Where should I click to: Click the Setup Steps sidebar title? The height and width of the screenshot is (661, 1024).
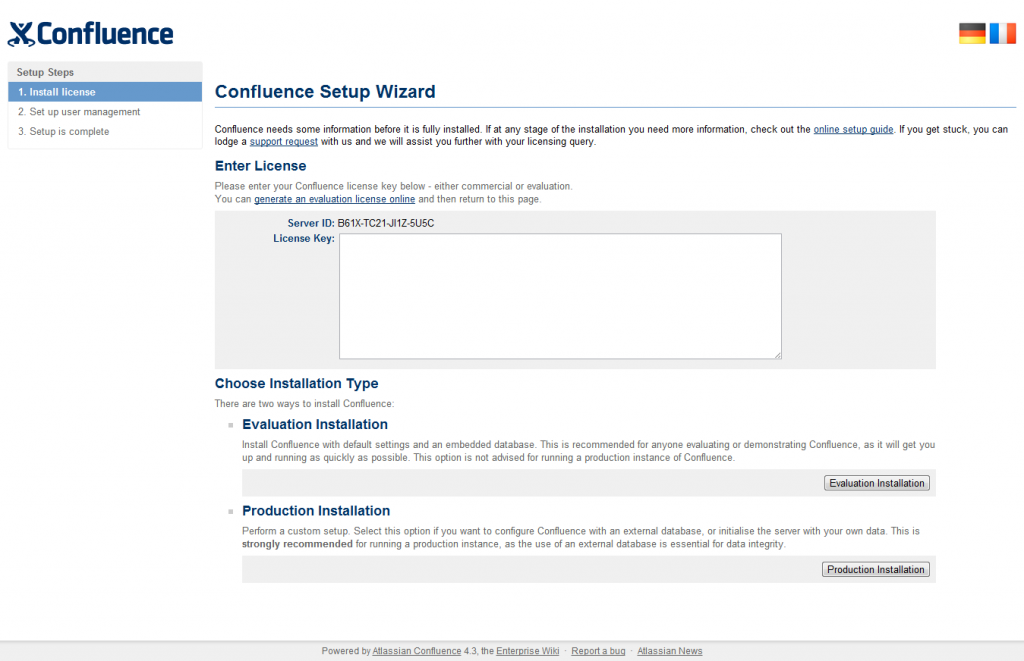[45, 73]
